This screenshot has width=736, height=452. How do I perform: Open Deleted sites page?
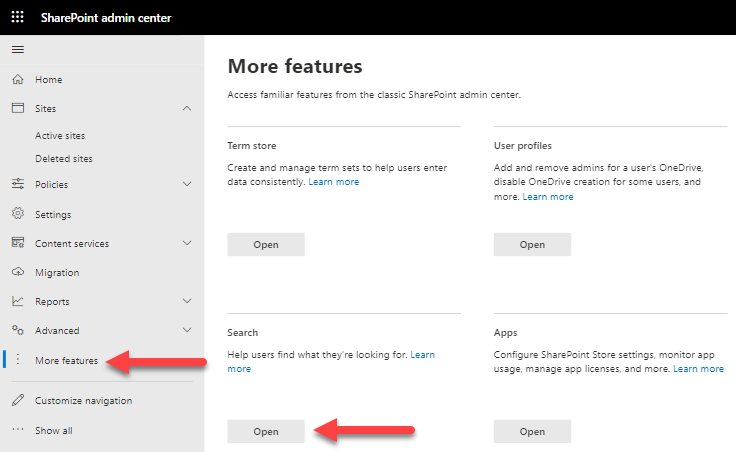coord(64,159)
